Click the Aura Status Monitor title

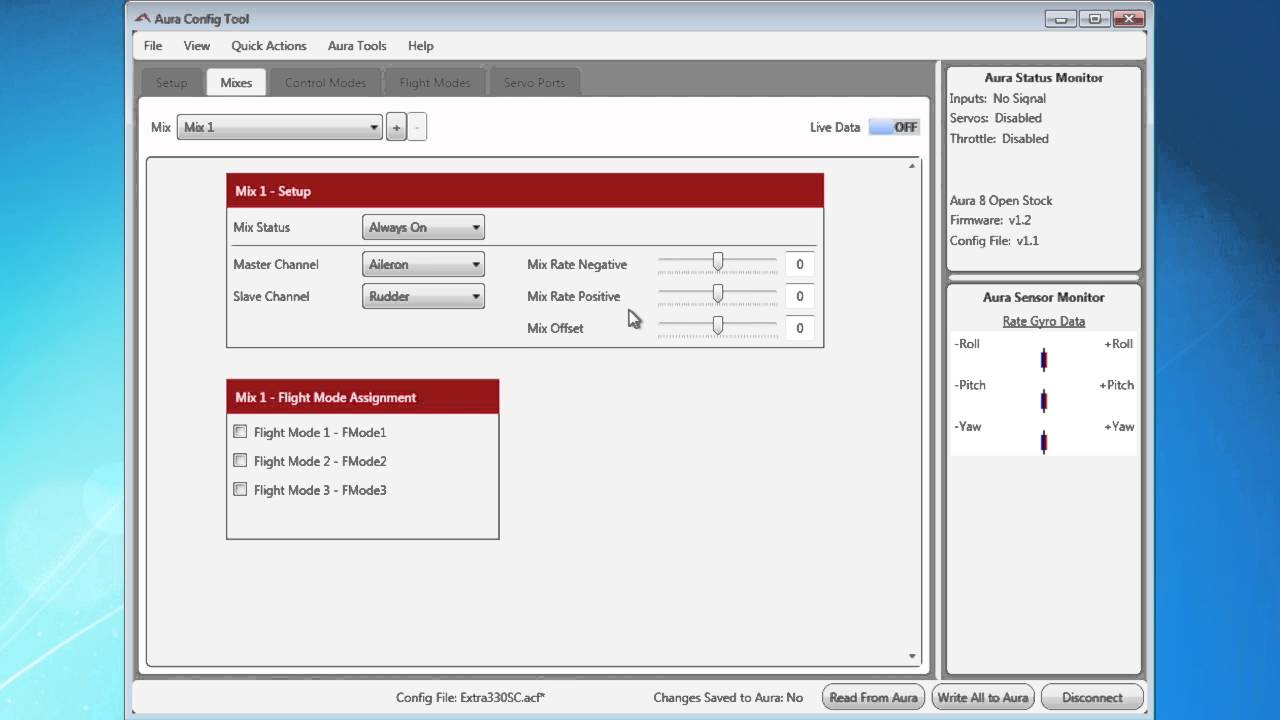point(1044,77)
